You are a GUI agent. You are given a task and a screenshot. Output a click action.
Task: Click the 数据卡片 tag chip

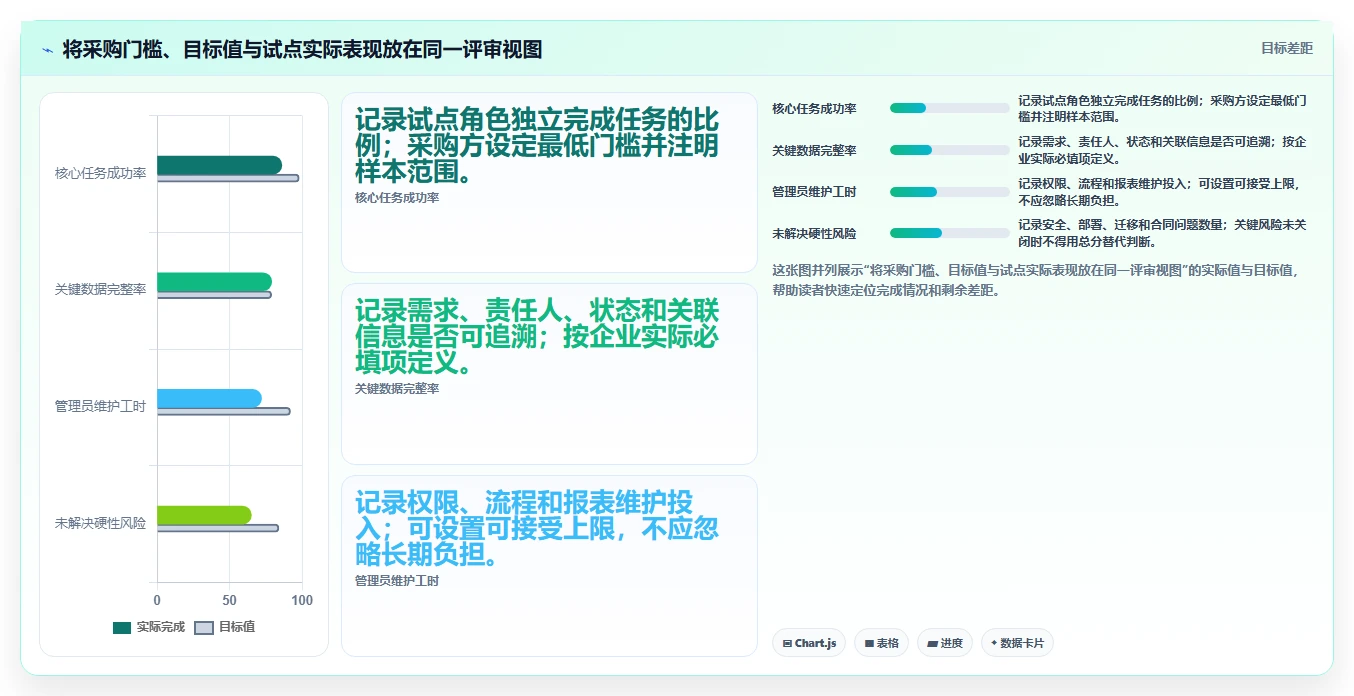coord(1017,643)
